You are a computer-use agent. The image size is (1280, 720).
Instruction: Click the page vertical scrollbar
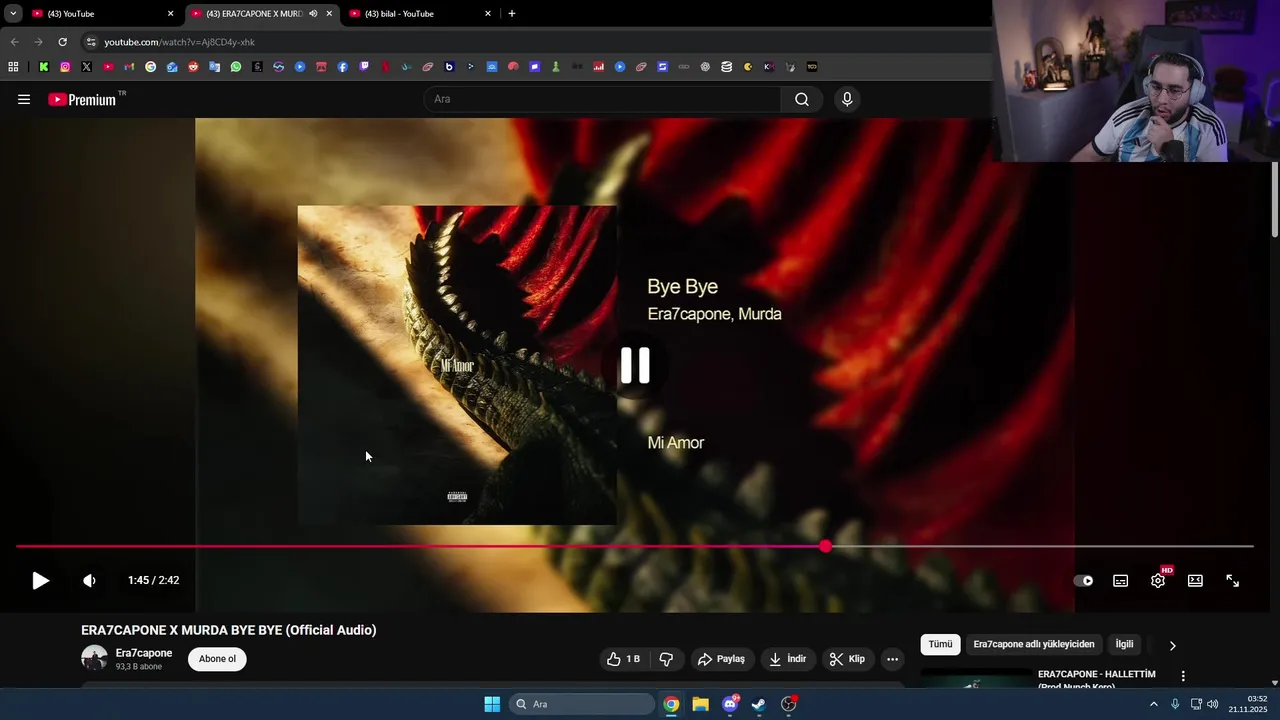1275,200
